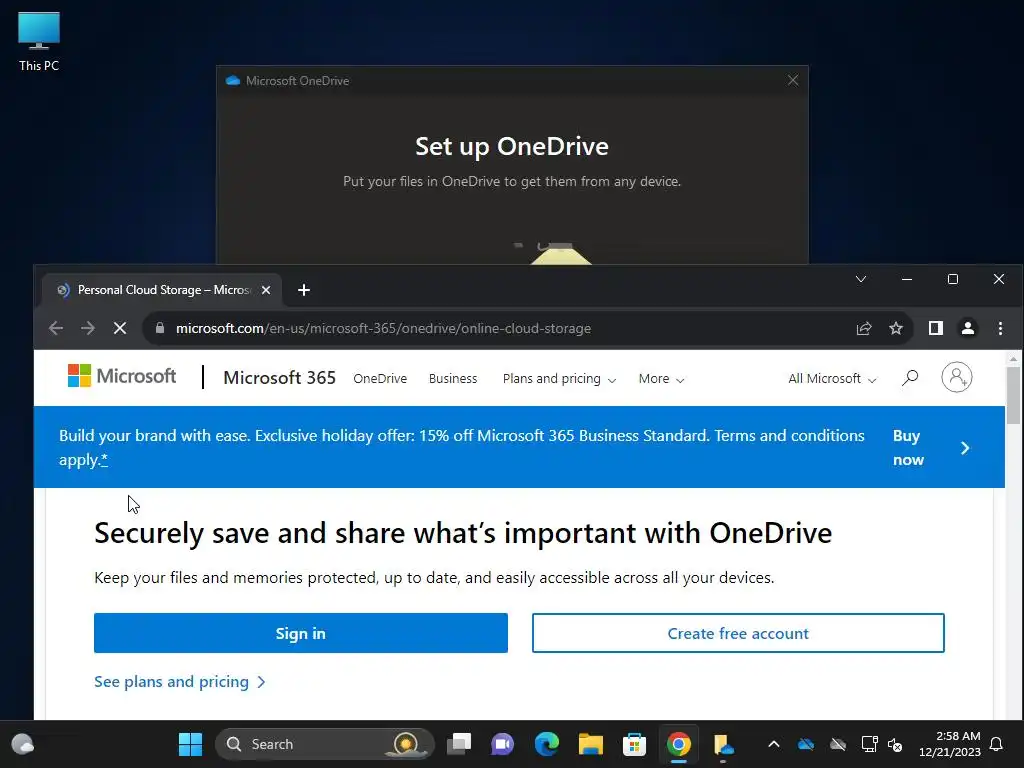The height and width of the screenshot is (768, 1024).
Task: Click Create free account button
Action: [x=738, y=633]
